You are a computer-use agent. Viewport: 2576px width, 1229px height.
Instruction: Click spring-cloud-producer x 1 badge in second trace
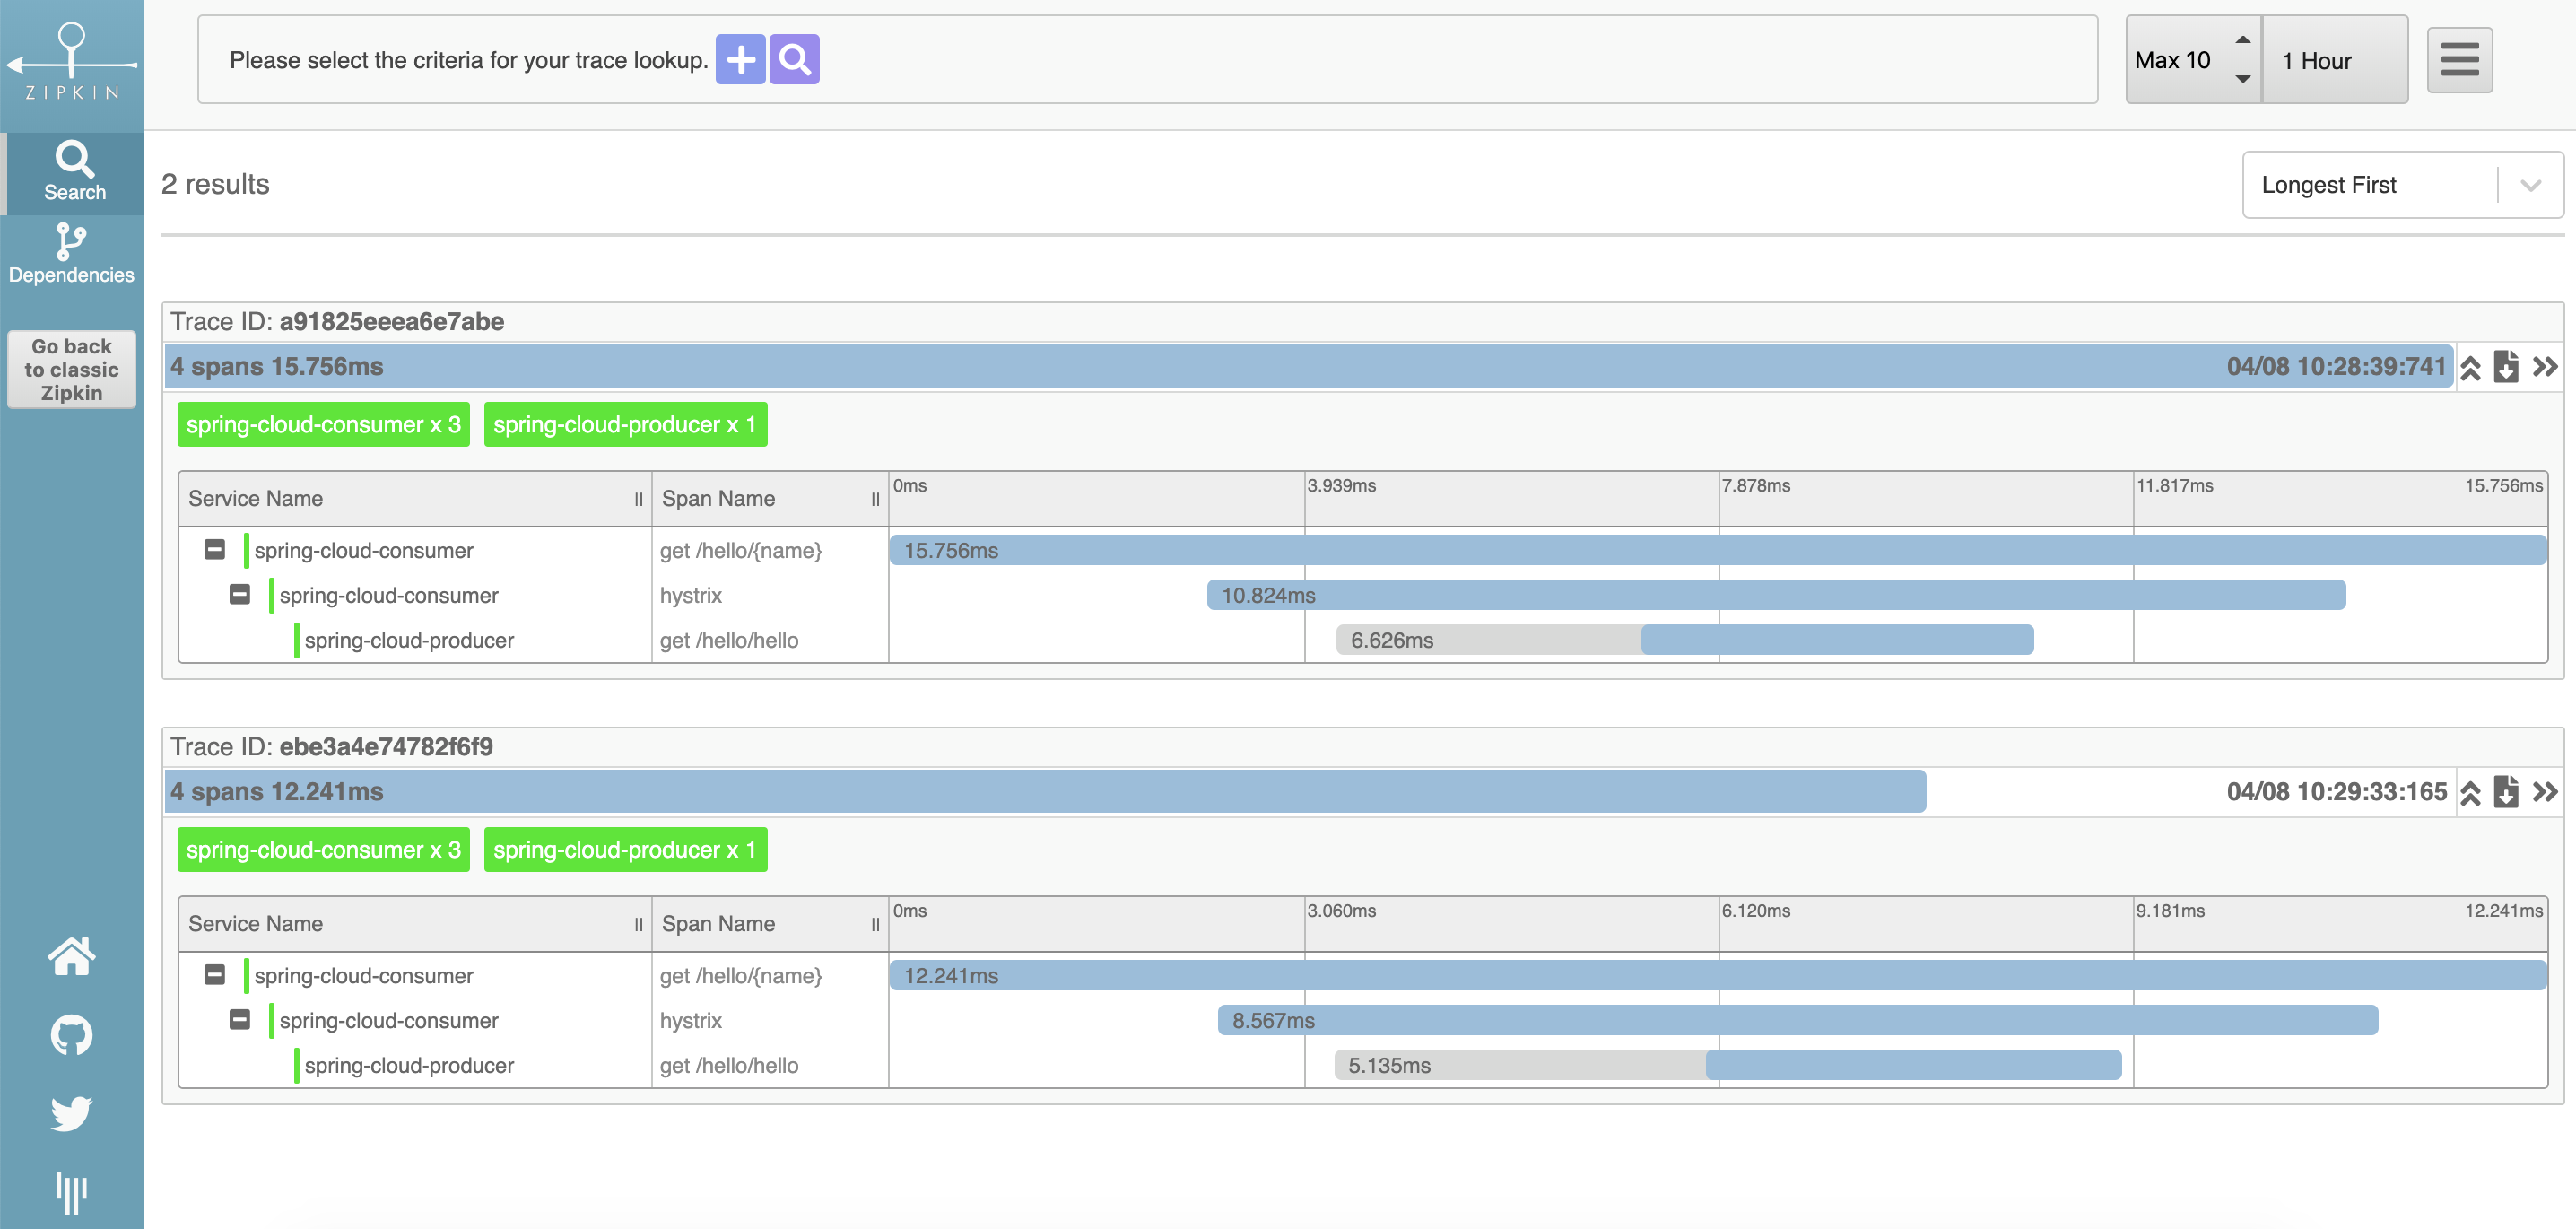pyautogui.click(x=625, y=850)
